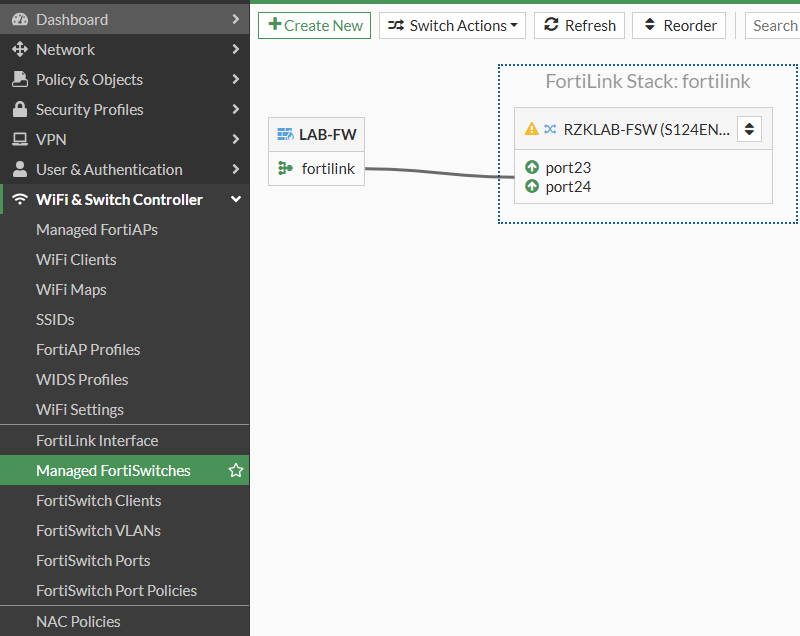Click the LAB-FW firewall icon
Viewport: 800px width, 636px height.
285,134
